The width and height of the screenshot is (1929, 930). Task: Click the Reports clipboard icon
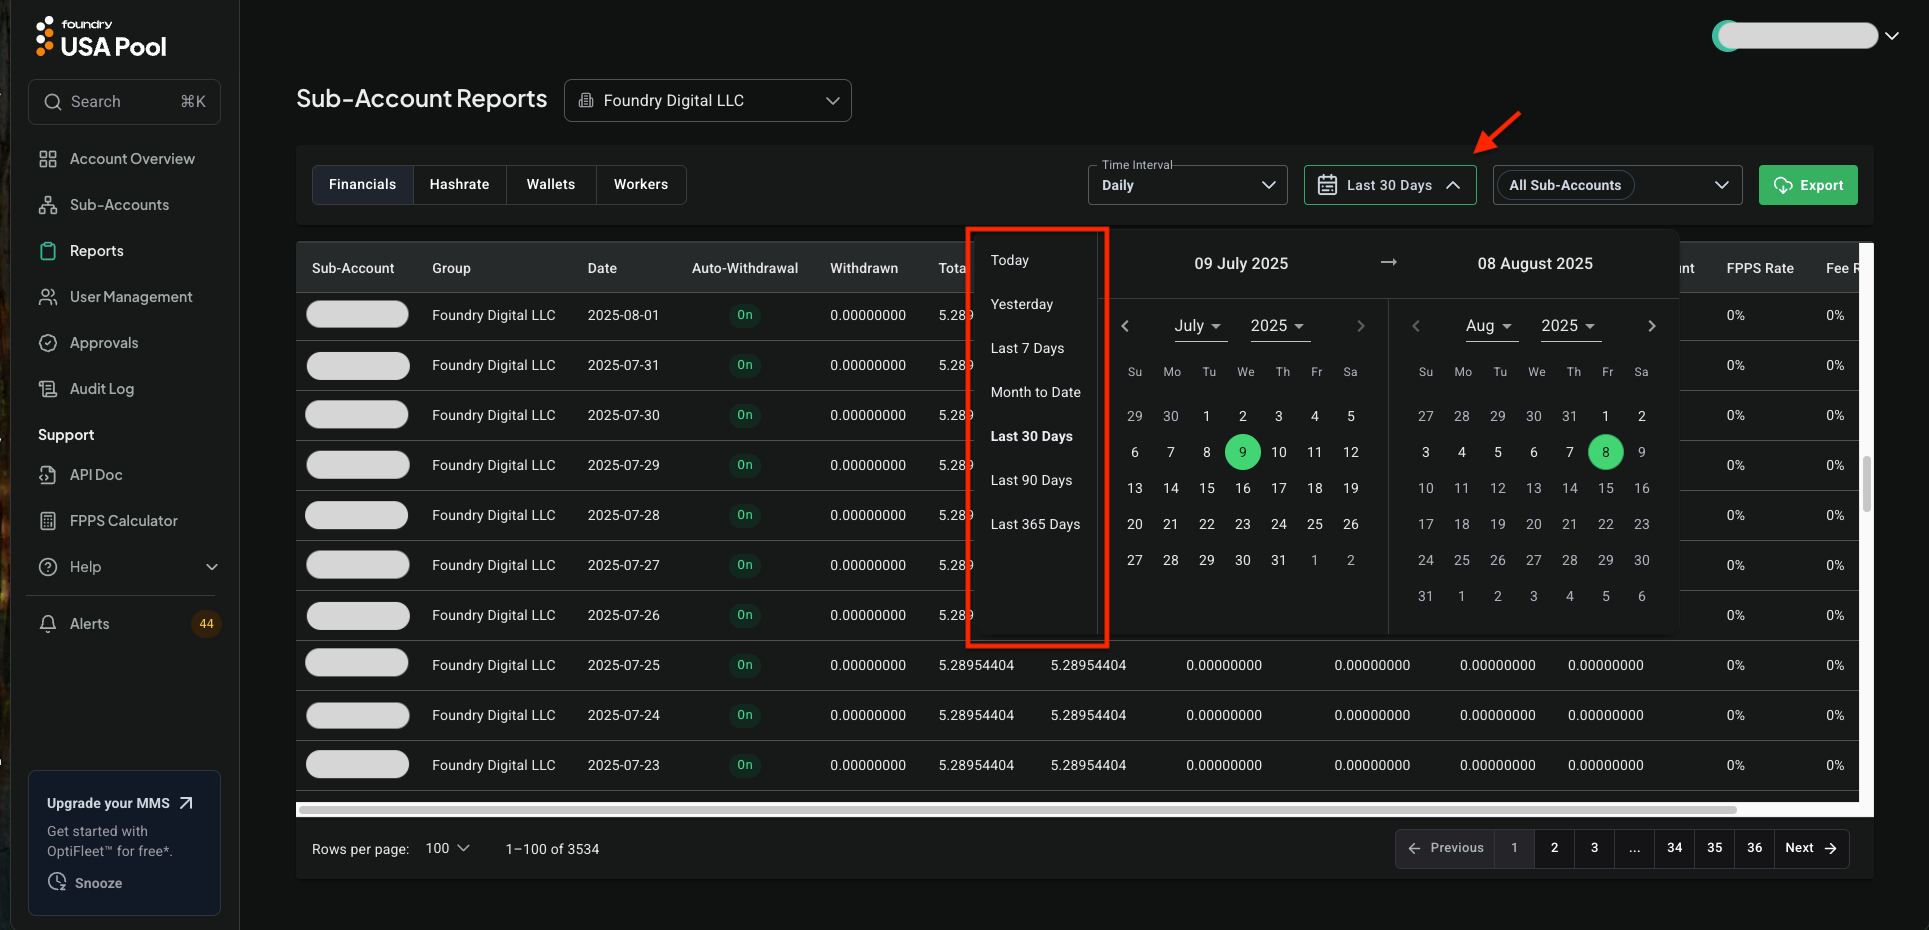(x=47, y=251)
